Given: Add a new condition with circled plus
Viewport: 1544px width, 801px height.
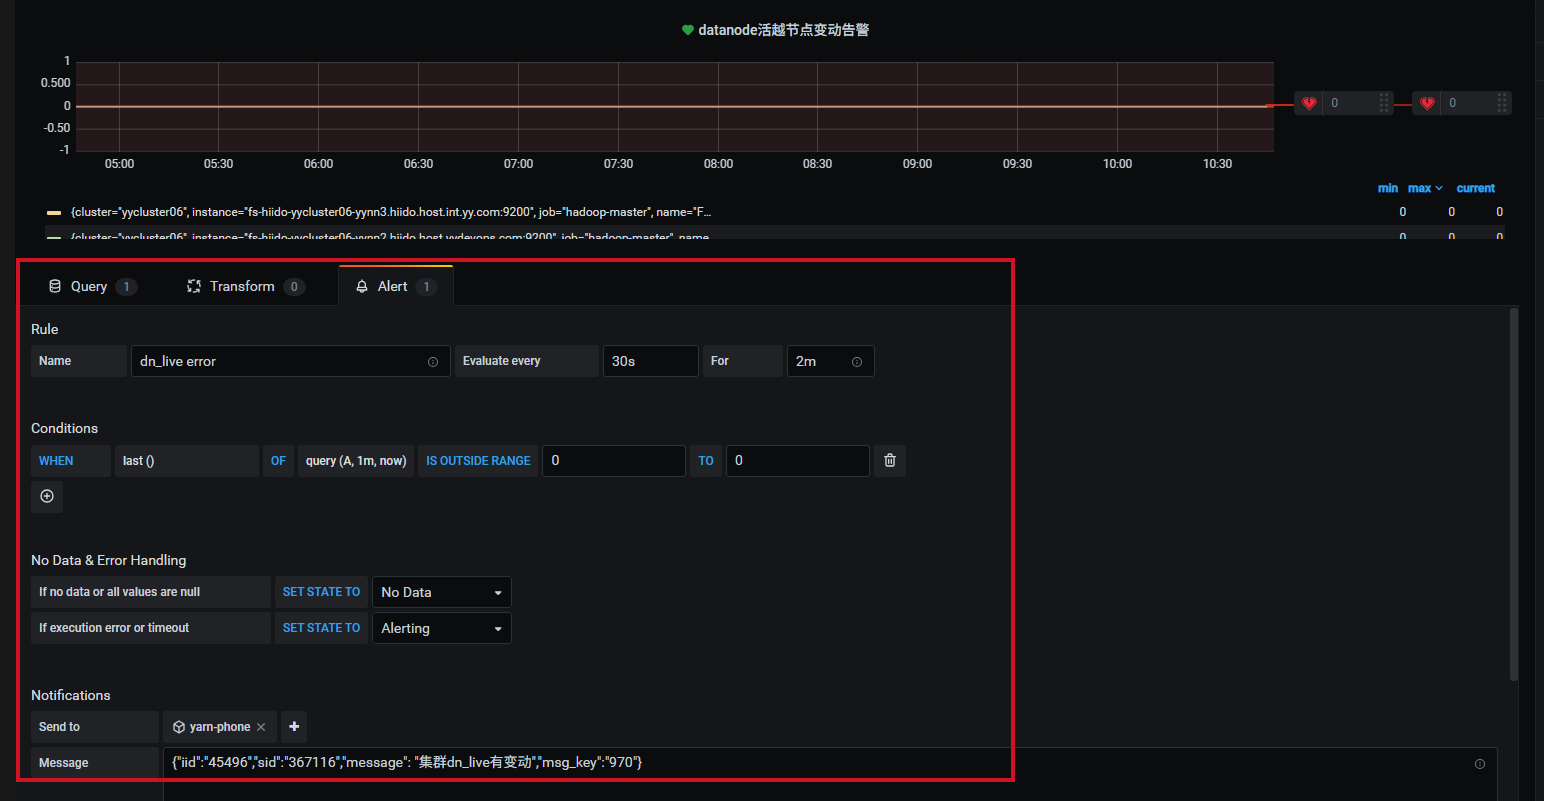Looking at the screenshot, I should 47,497.
